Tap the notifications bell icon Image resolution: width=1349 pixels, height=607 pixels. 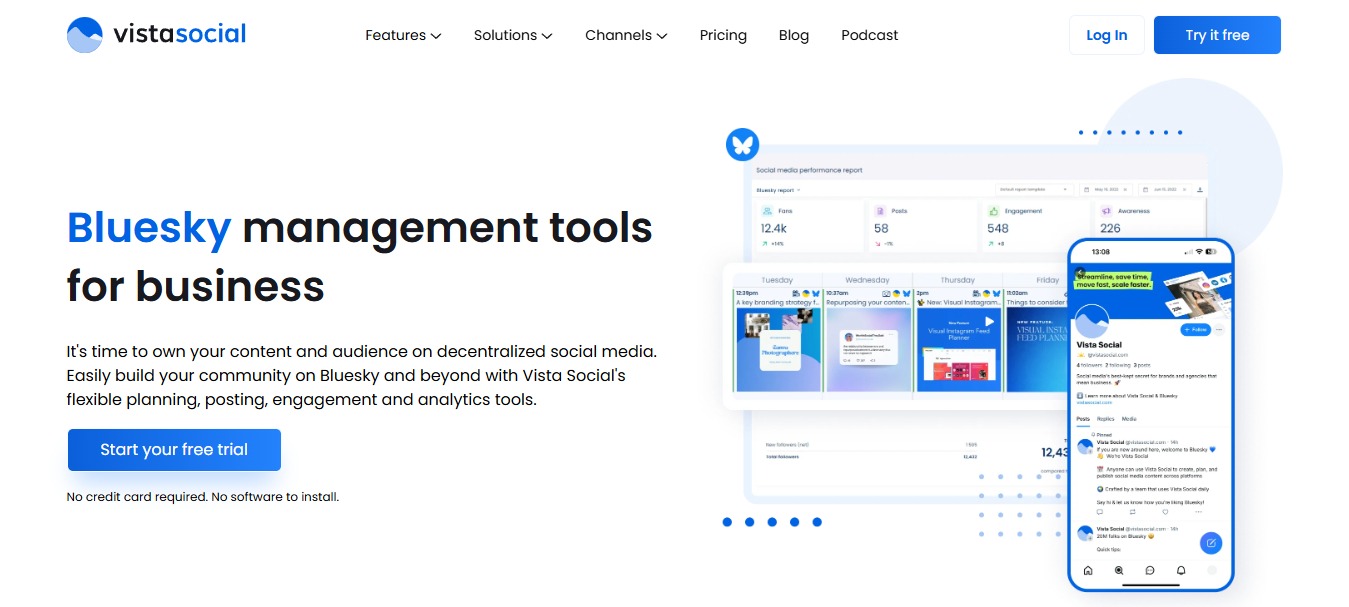click(x=1180, y=570)
